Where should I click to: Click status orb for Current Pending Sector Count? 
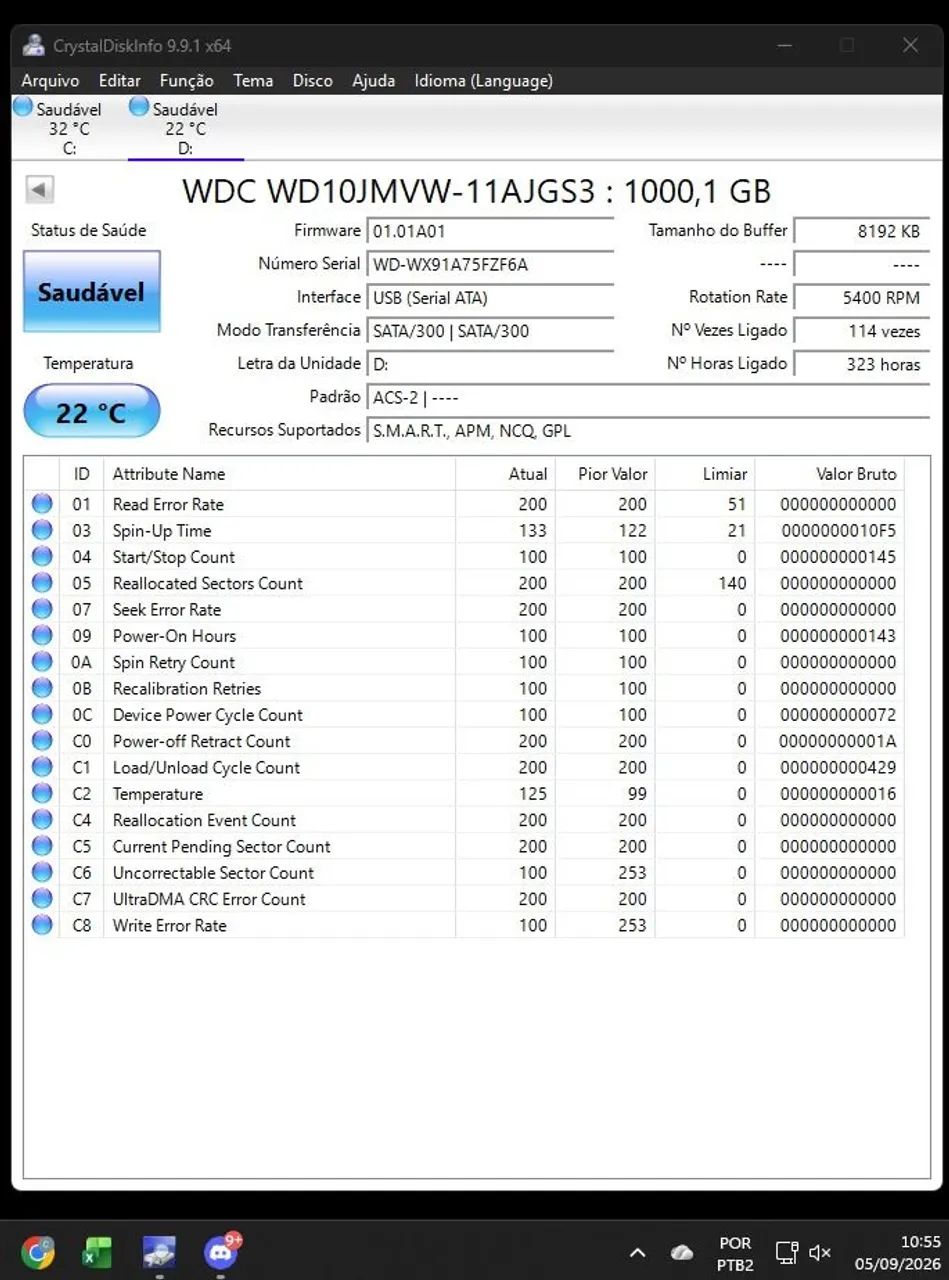(42, 846)
